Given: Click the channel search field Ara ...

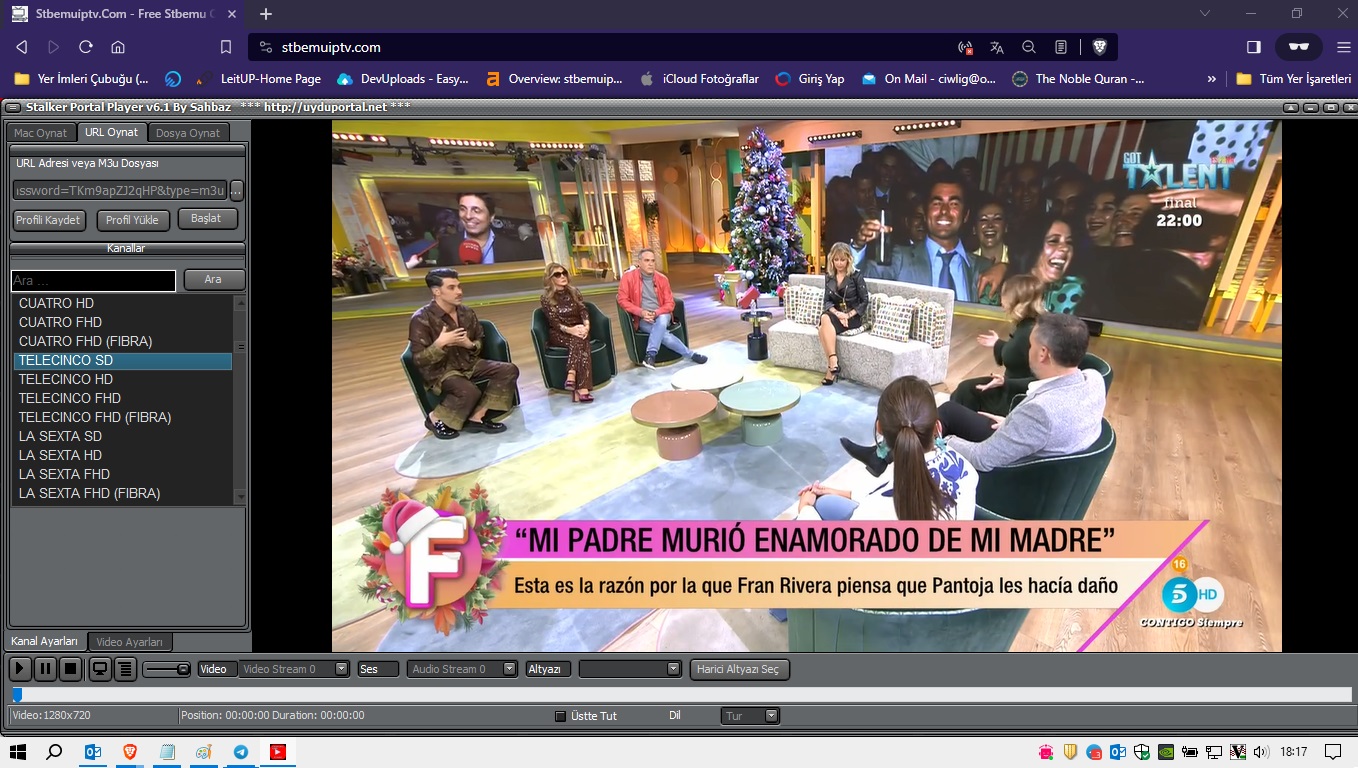Looking at the screenshot, I should pos(93,281).
